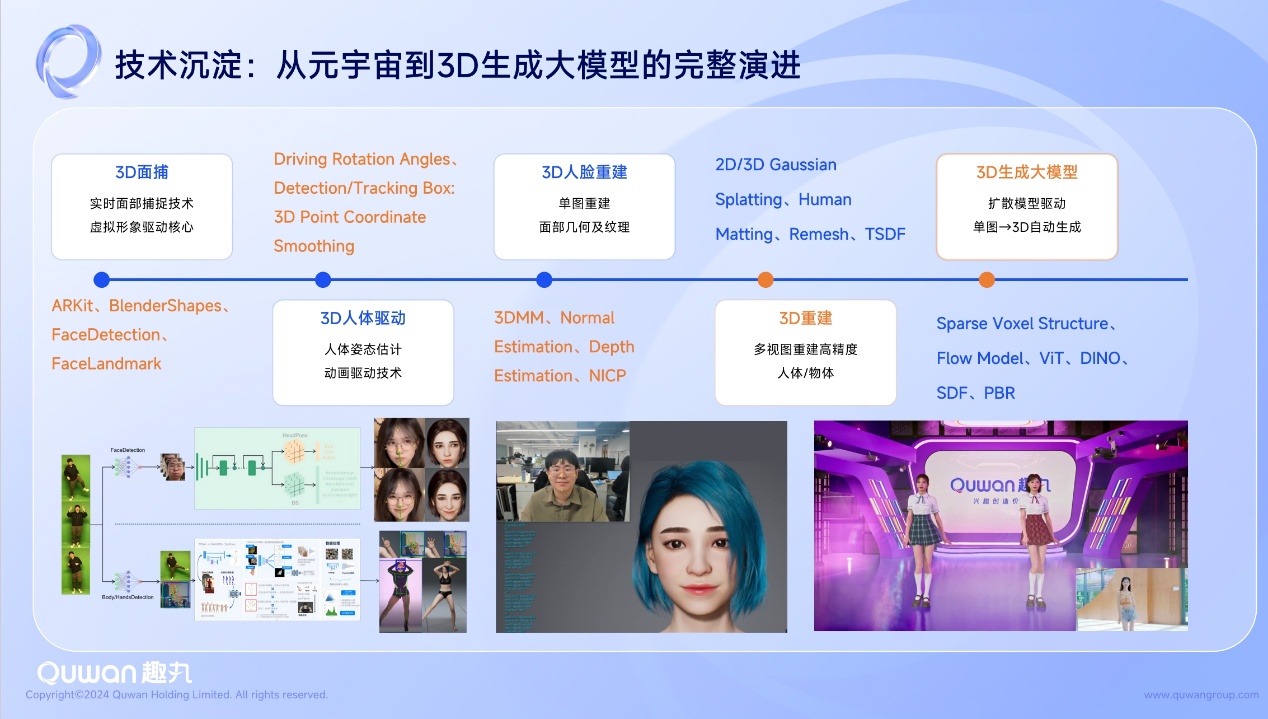
Task: Click the text Driving Rotation Angles
Action: coord(361,160)
